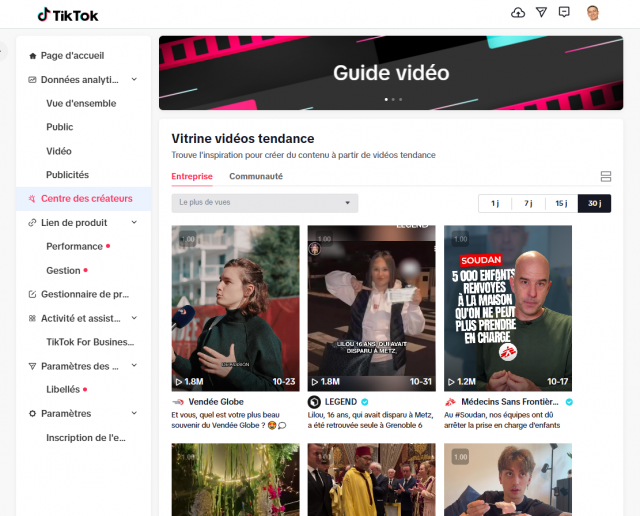The width and height of the screenshot is (640, 516).
Task: Open the LEGEND account name
Action: pyautogui.click(x=340, y=402)
